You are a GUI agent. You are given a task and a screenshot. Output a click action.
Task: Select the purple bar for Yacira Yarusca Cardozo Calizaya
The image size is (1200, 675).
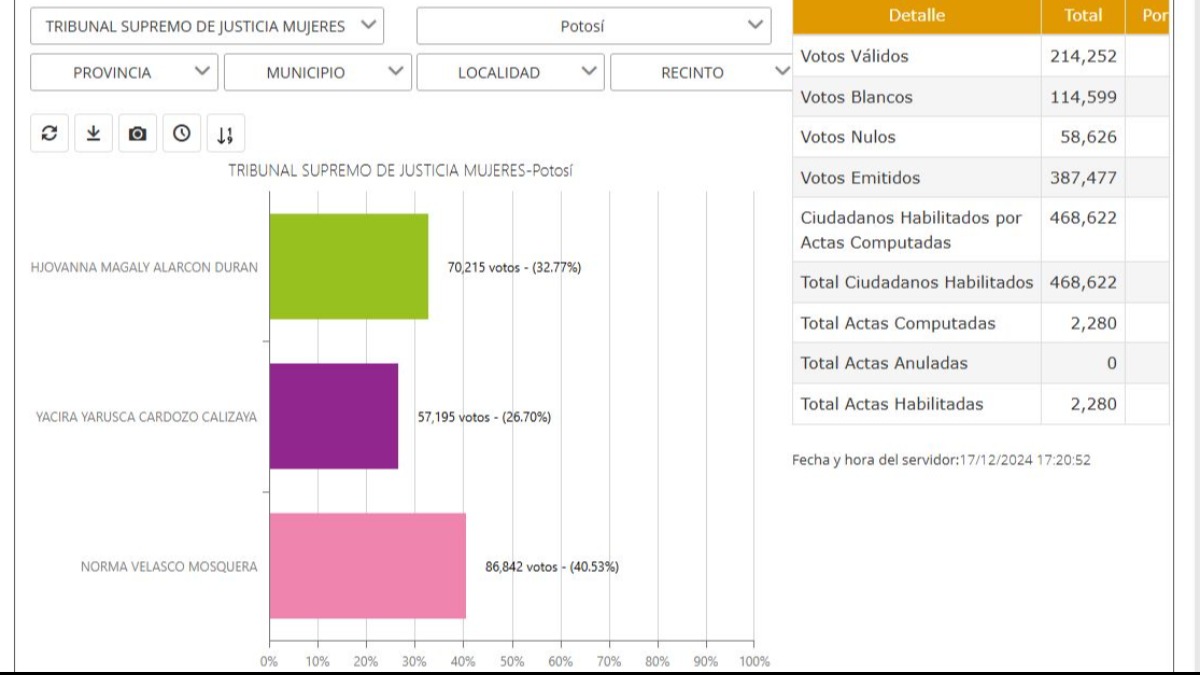(334, 416)
